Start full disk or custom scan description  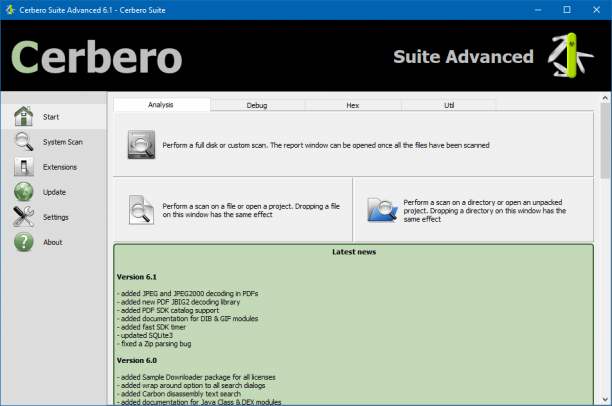[326, 145]
